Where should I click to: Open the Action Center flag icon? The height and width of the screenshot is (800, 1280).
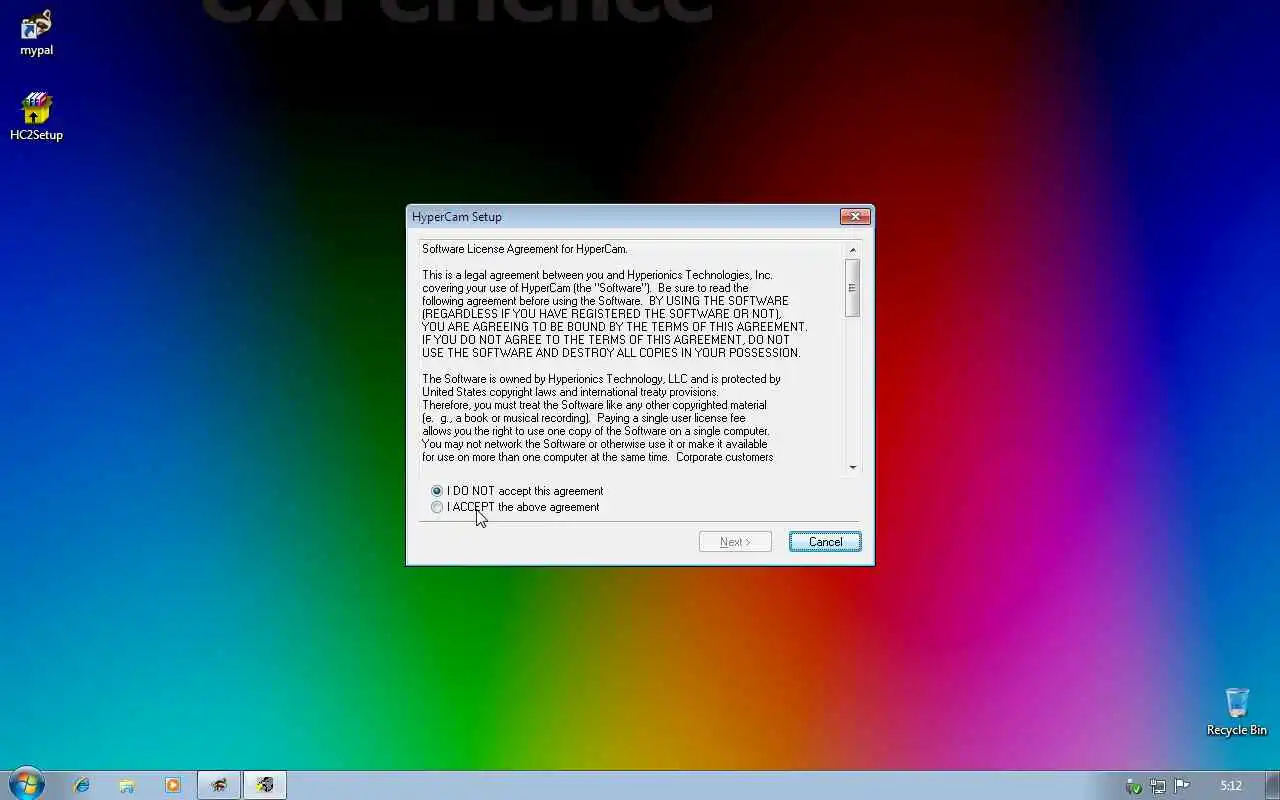pyautogui.click(x=1182, y=786)
